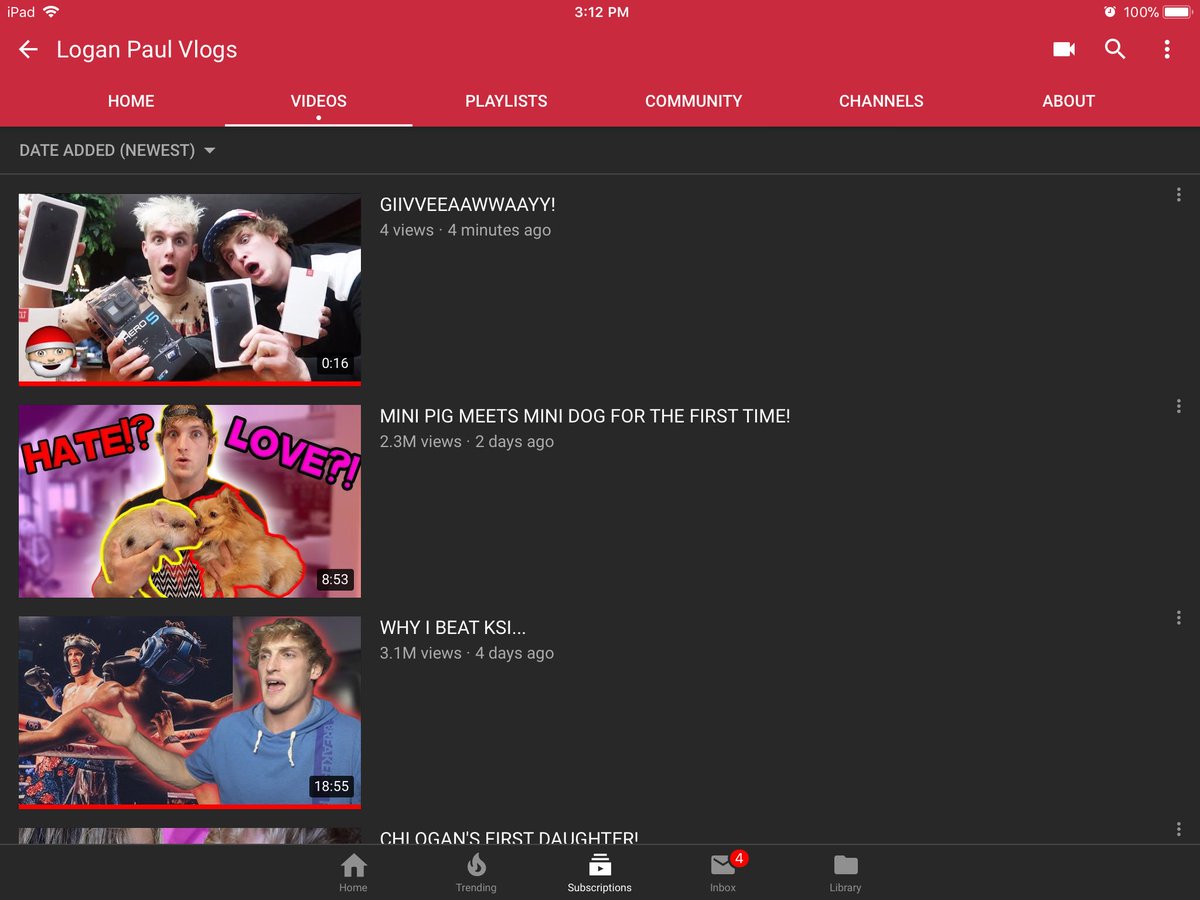Expand the DATE ADDED (NEWEST) sort dropdown
Screen dimensions: 1200x900
coord(117,150)
